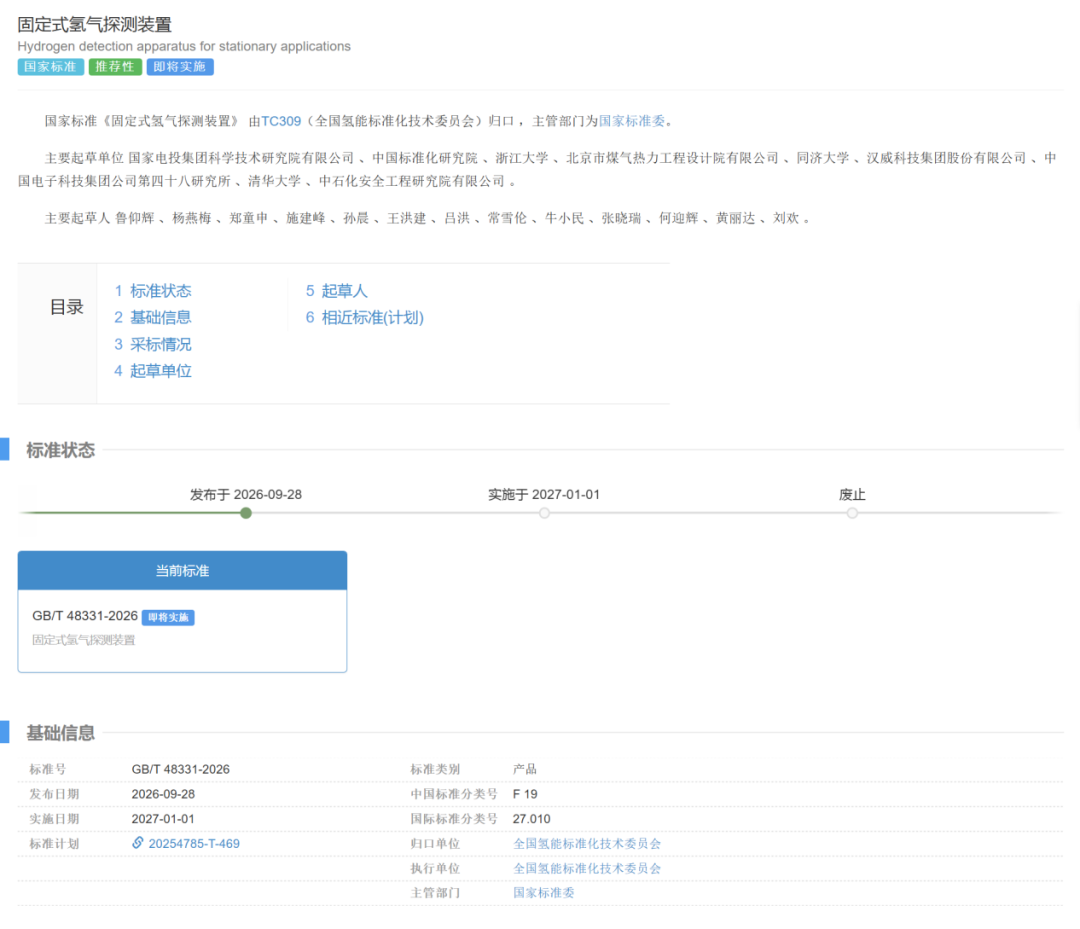Click the 发布于 2026-09-28 timeline node
This screenshot has width=1080, height=929.
point(246,513)
